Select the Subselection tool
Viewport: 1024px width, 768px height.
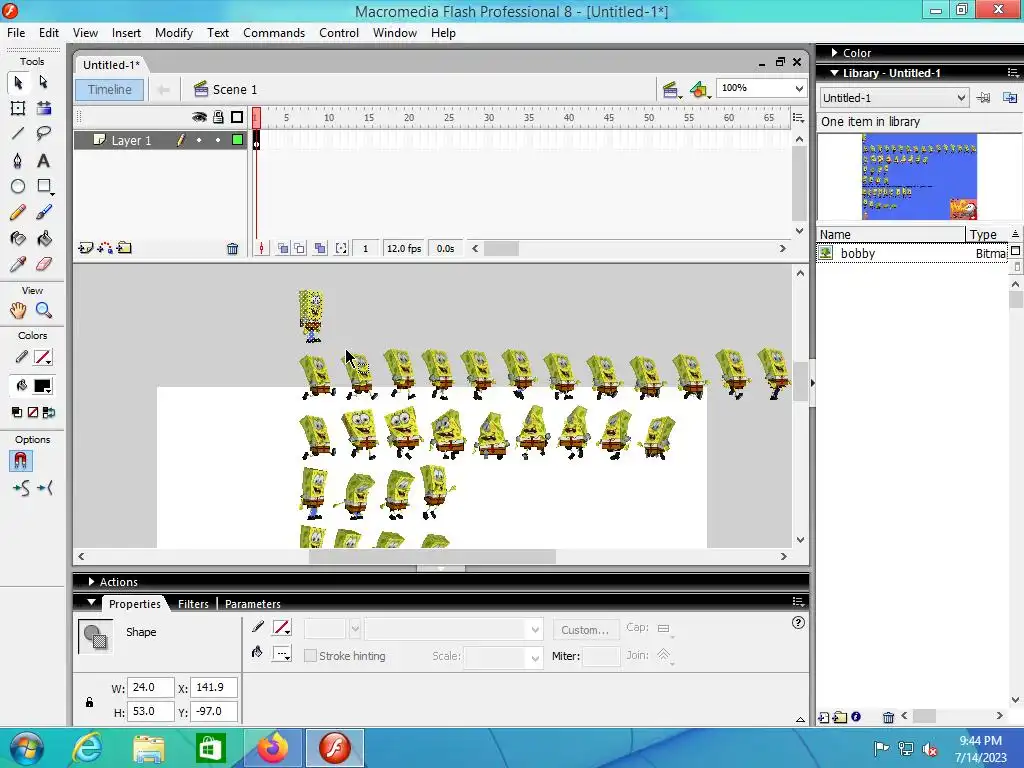coord(43,82)
